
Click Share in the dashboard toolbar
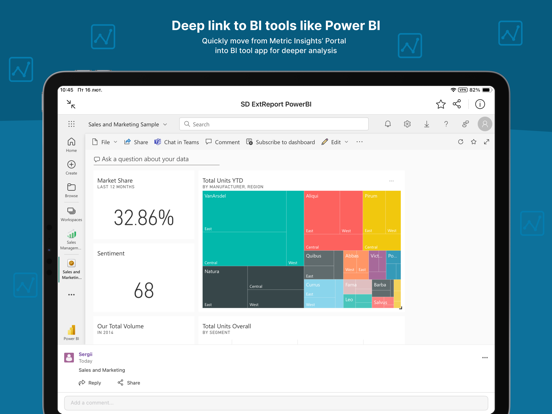coord(136,142)
